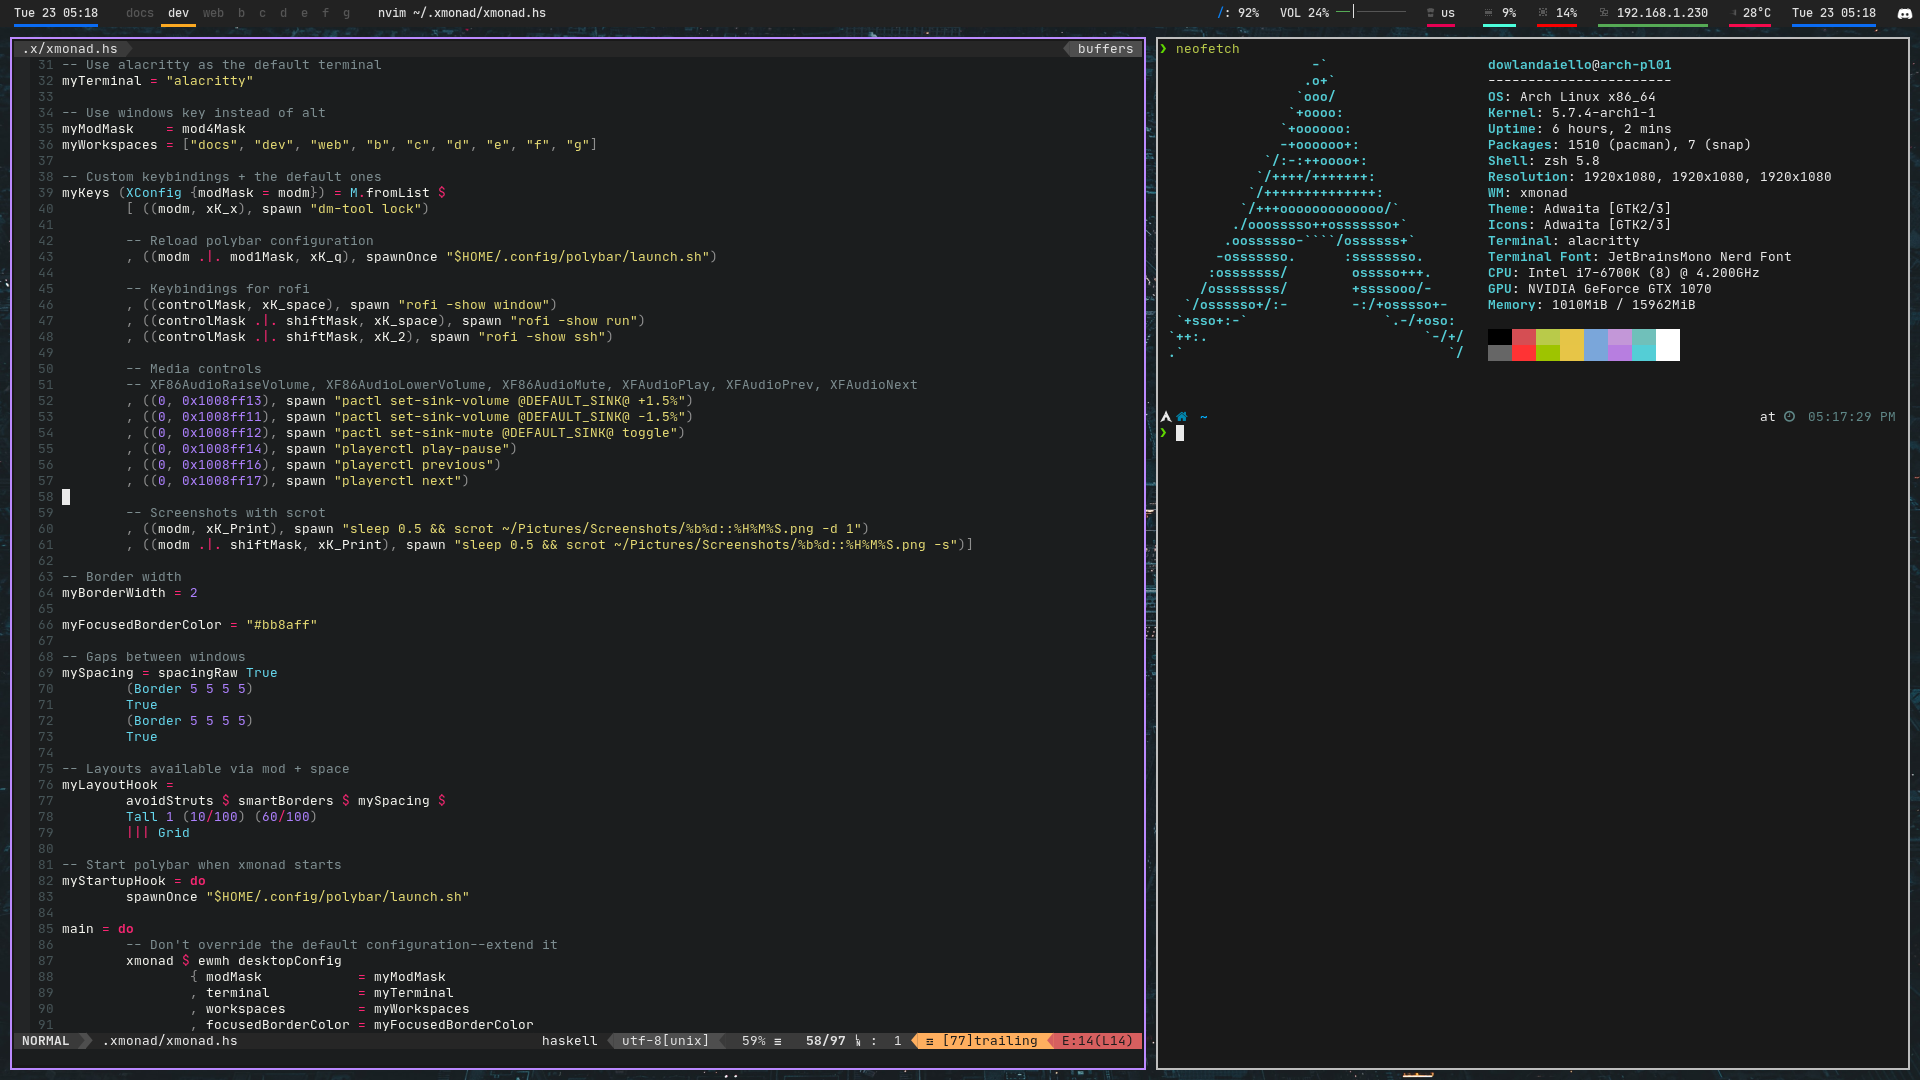Click the terminal cursor at the empty prompt

click(x=1180, y=433)
